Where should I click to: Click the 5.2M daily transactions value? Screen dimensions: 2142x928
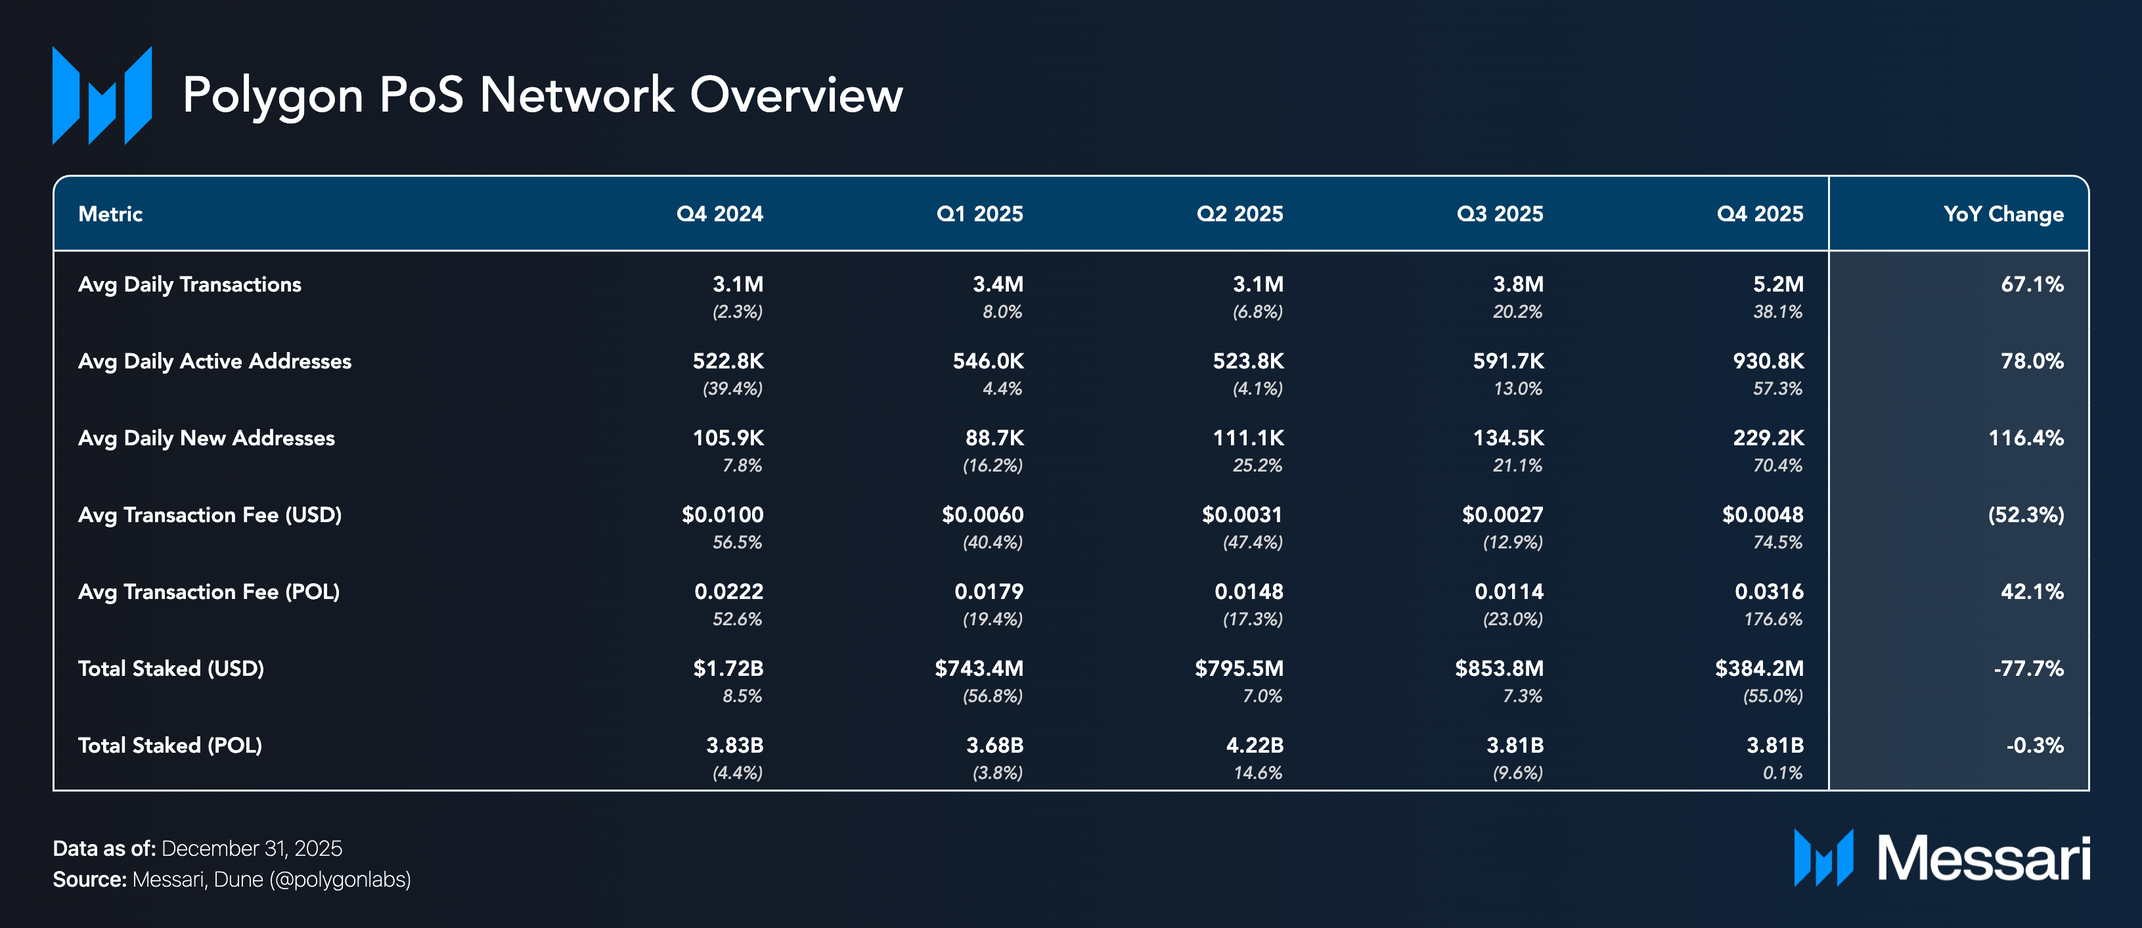(x=1778, y=285)
